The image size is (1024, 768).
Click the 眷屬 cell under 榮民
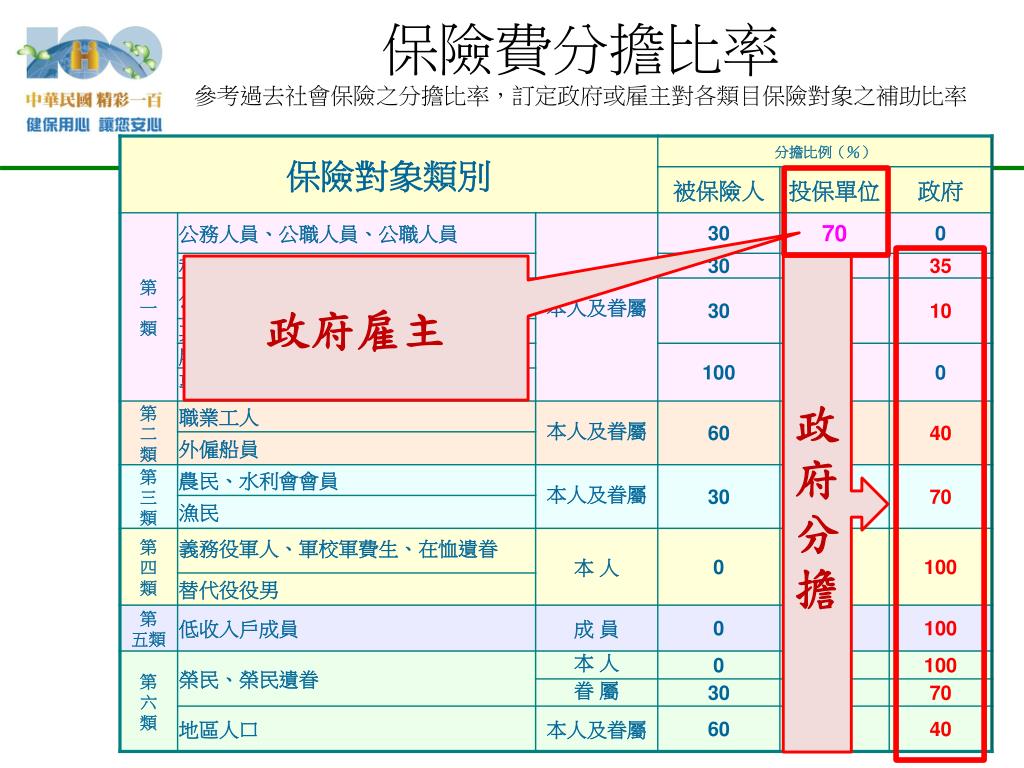pos(596,692)
